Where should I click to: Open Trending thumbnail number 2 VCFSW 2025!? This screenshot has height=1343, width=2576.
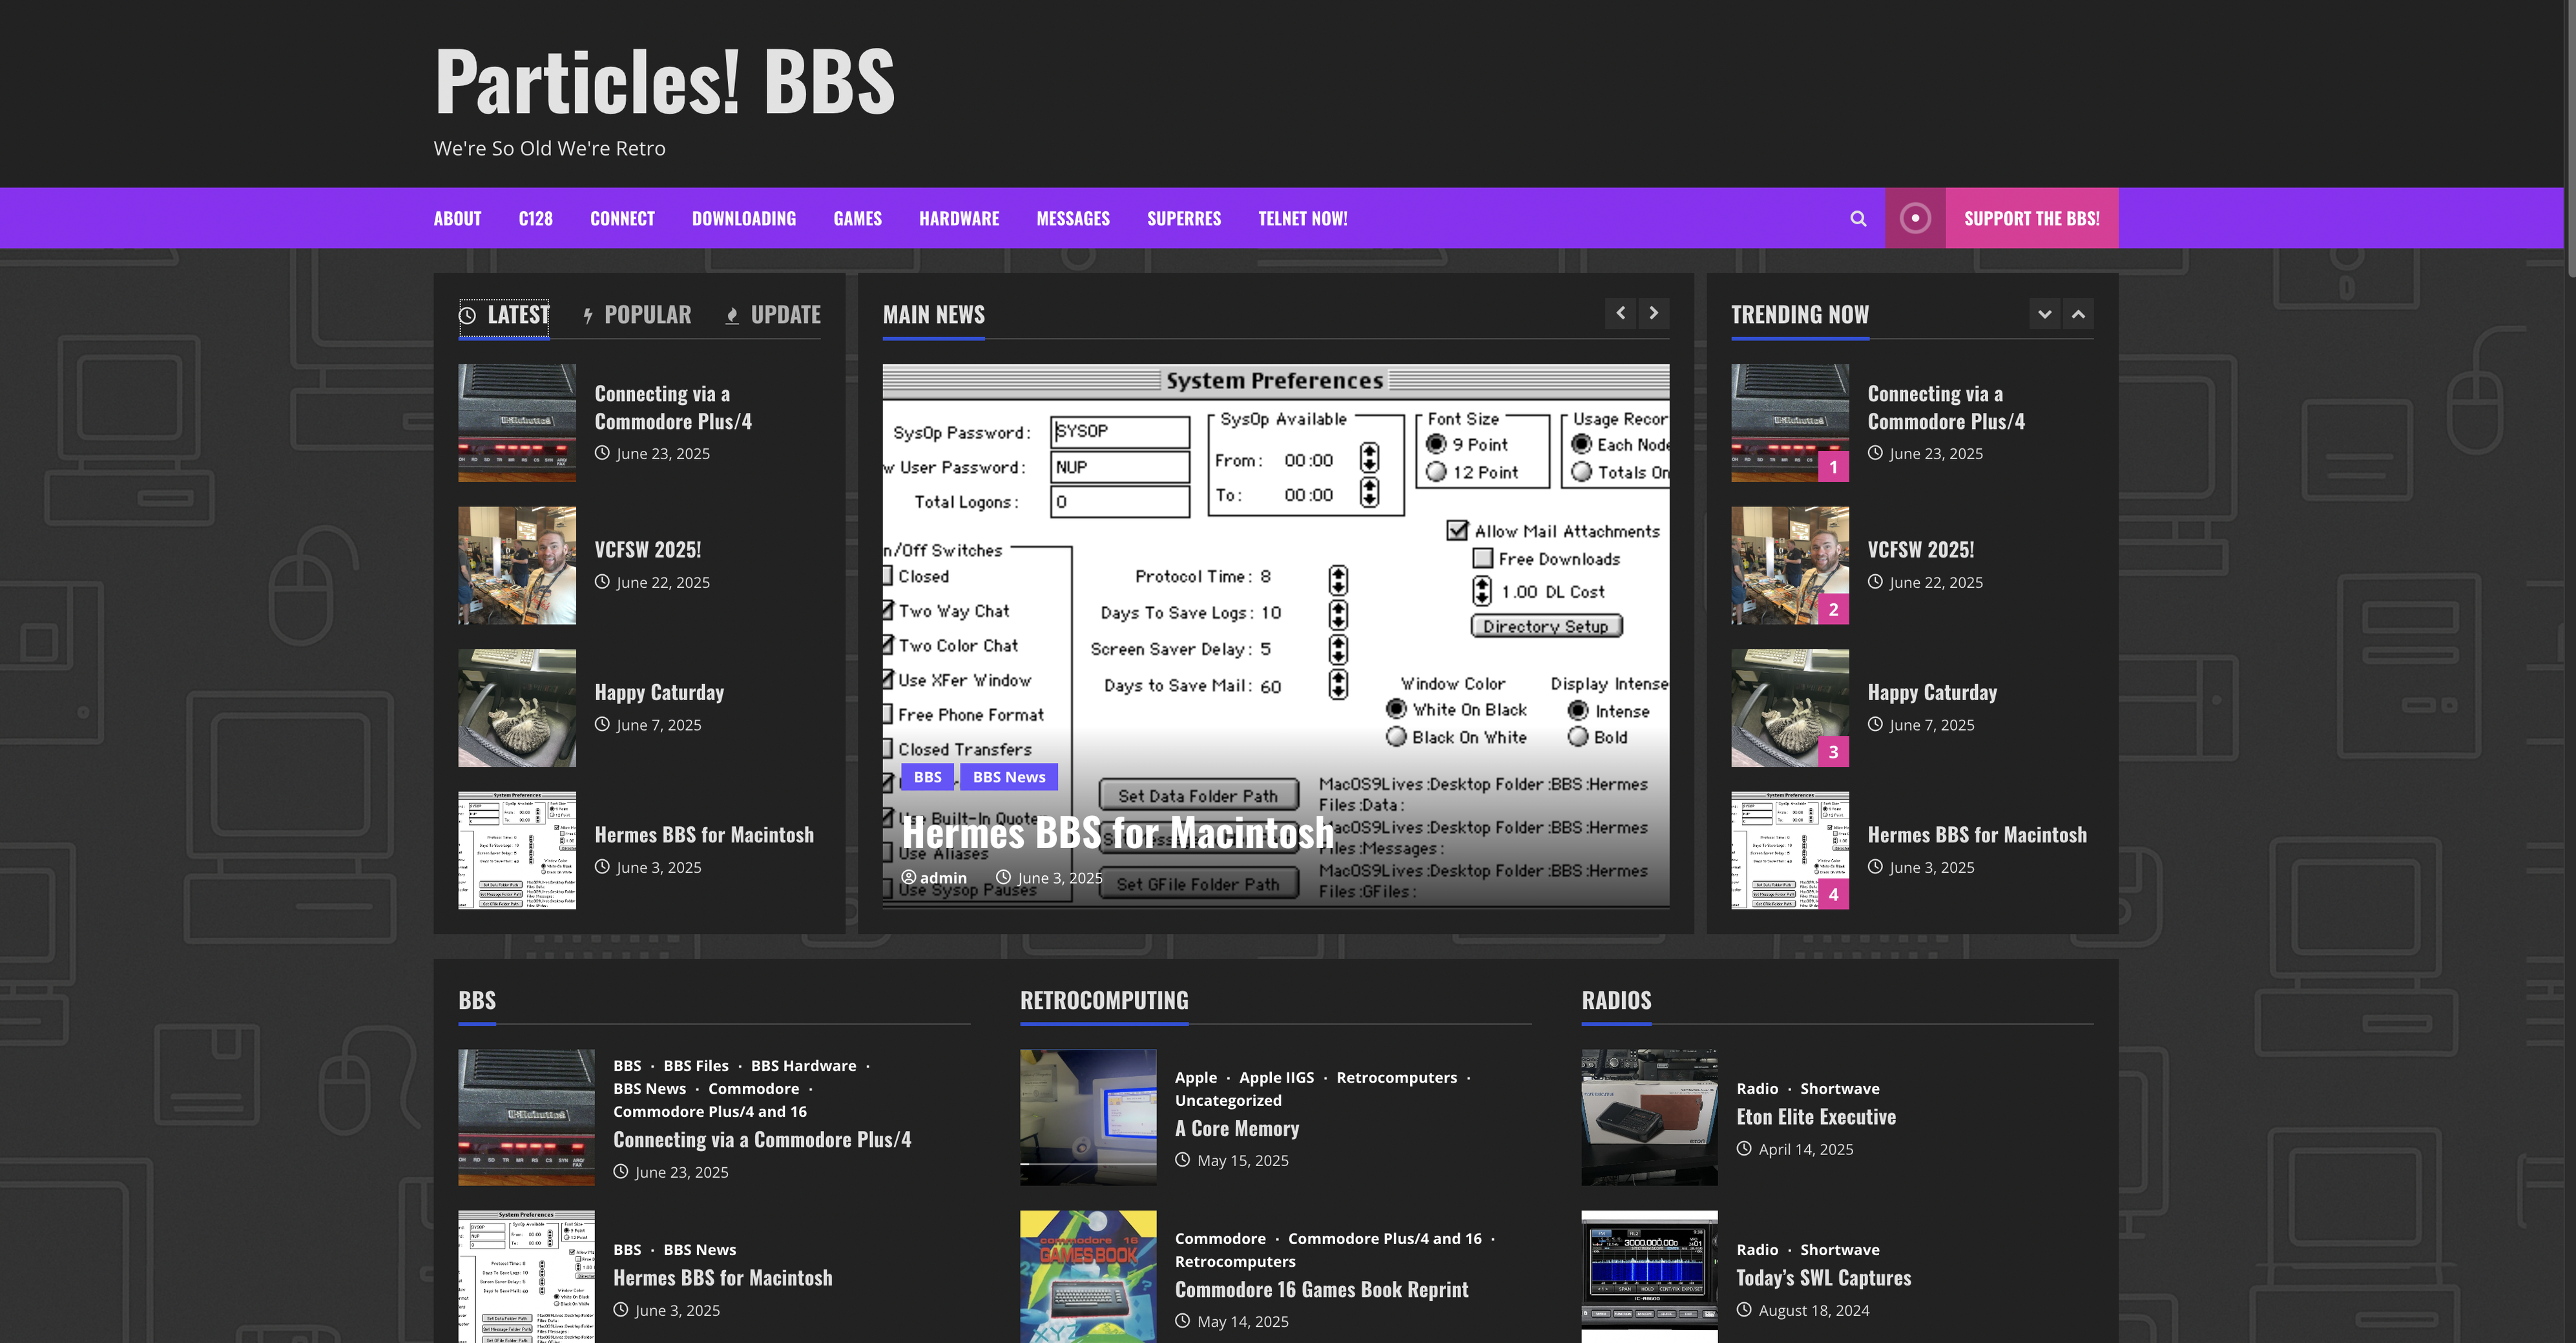tap(1790, 566)
